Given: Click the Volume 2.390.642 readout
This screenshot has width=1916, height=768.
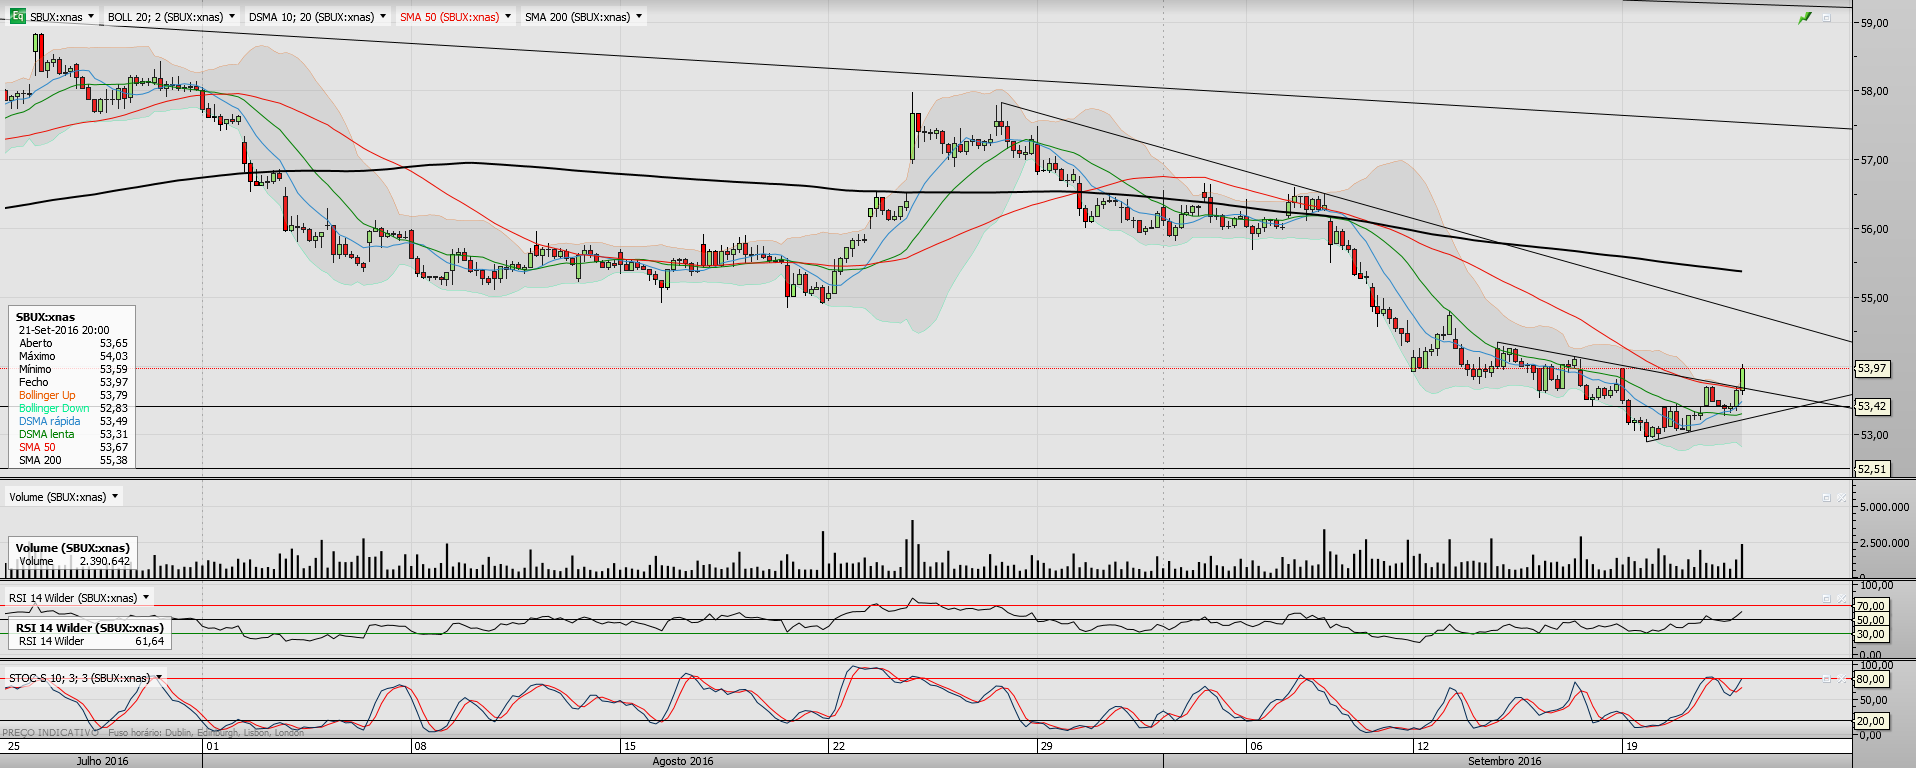Looking at the screenshot, I should [74, 561].
